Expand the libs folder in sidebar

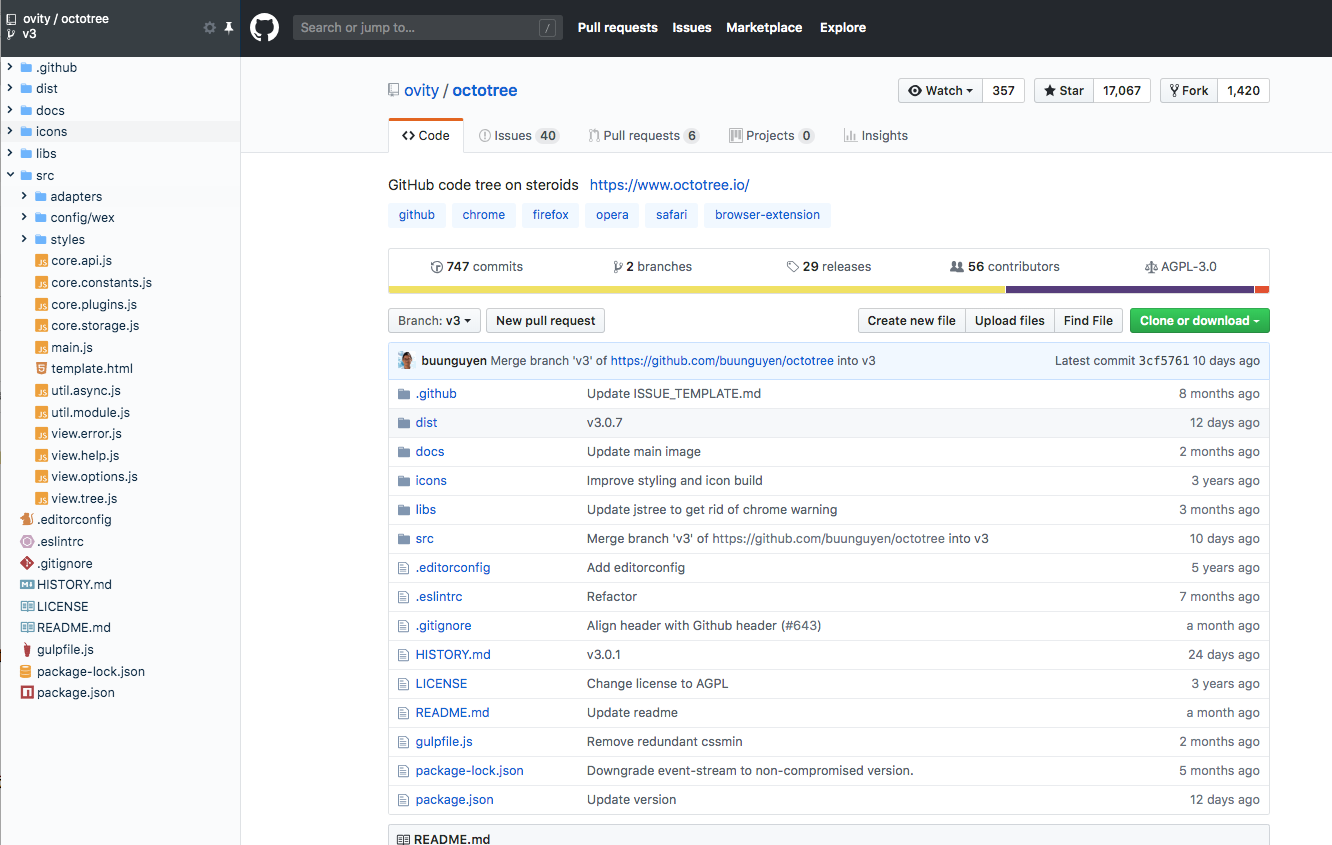pyautogui.click(x=10, y=154)
